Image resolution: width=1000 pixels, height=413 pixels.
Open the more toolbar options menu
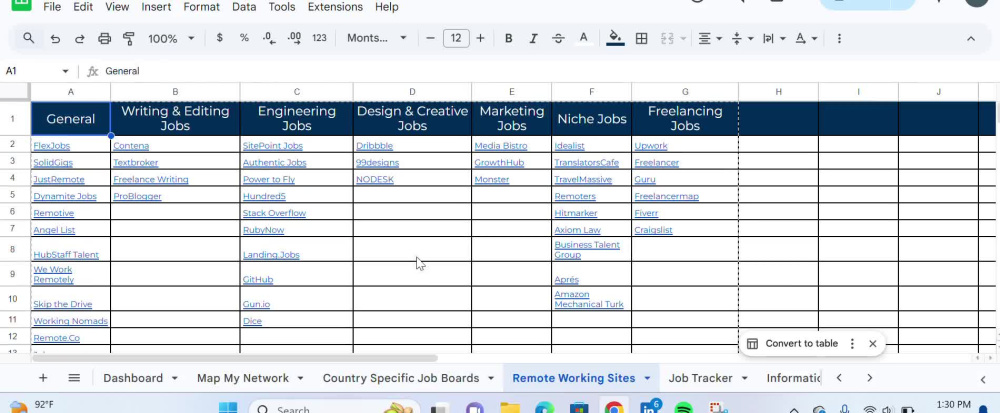click(839, 38)
